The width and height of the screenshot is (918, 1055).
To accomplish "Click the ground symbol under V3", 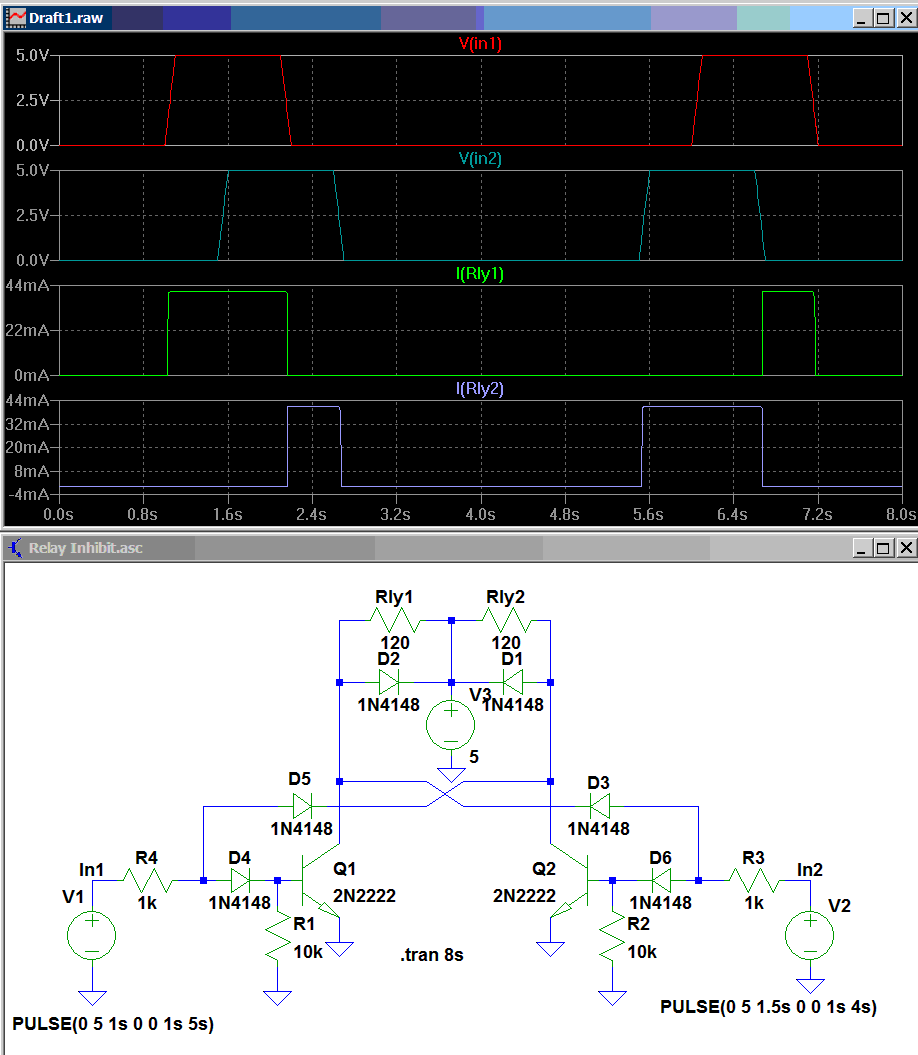I will coord(450,775).
